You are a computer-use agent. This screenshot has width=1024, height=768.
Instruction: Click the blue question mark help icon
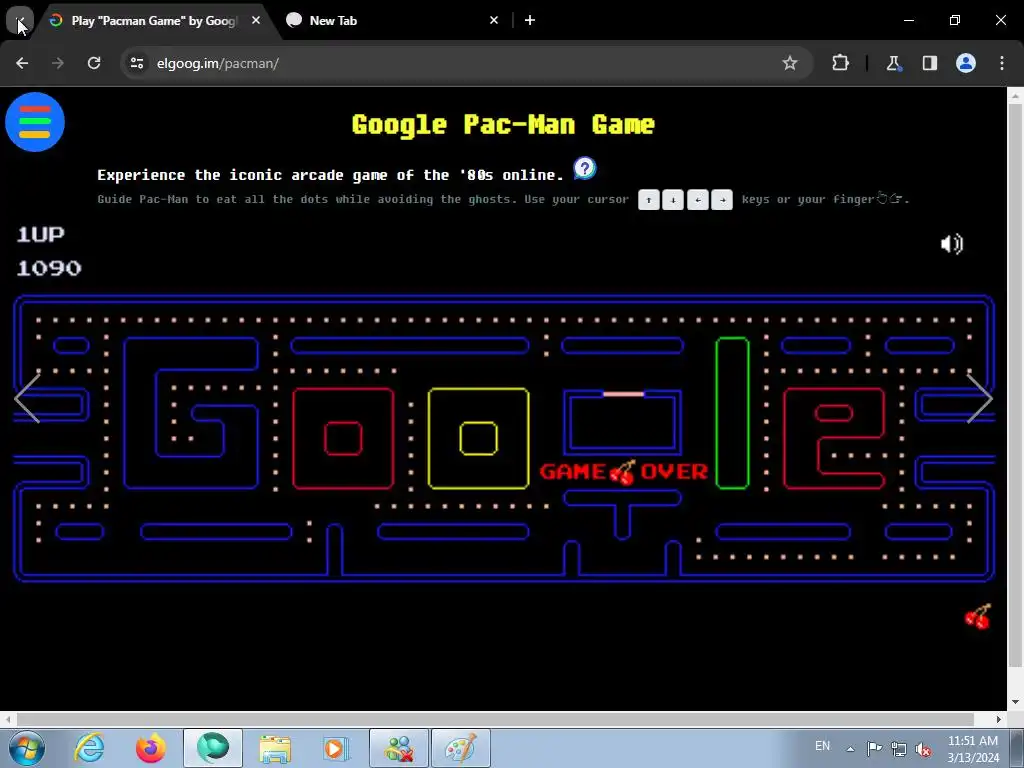click(584, 168)
